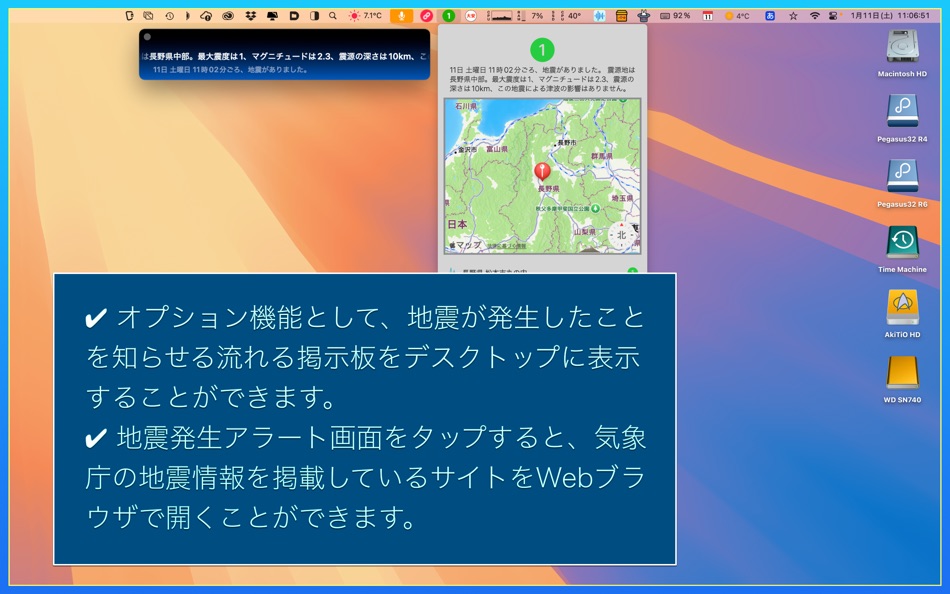
Task: Click the 埼玉県 label on the map
Action: pyautogui.click(x=622, y=198)
